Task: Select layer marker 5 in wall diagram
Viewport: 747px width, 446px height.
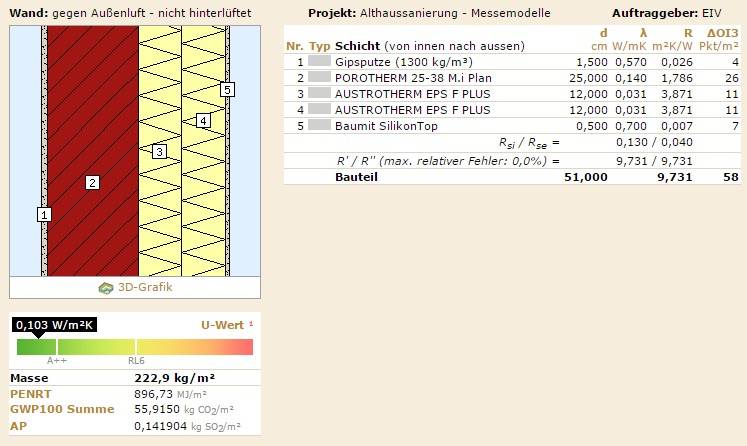Action: coord(227,90)
